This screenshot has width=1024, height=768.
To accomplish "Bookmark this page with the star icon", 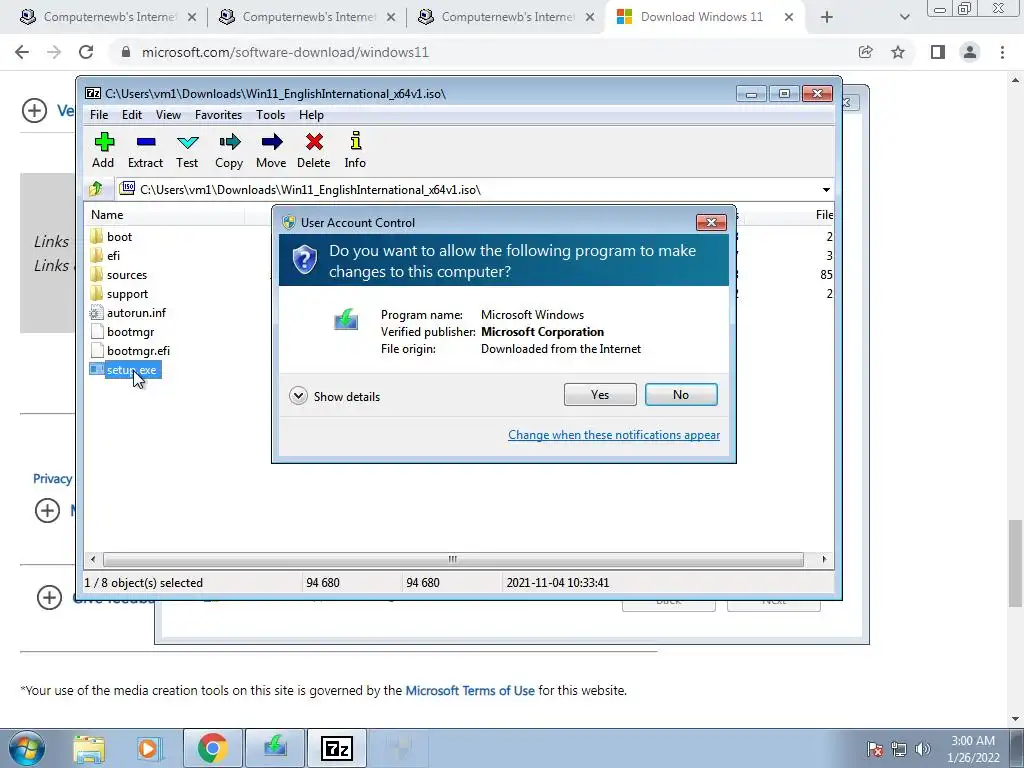I will [898, 52].
